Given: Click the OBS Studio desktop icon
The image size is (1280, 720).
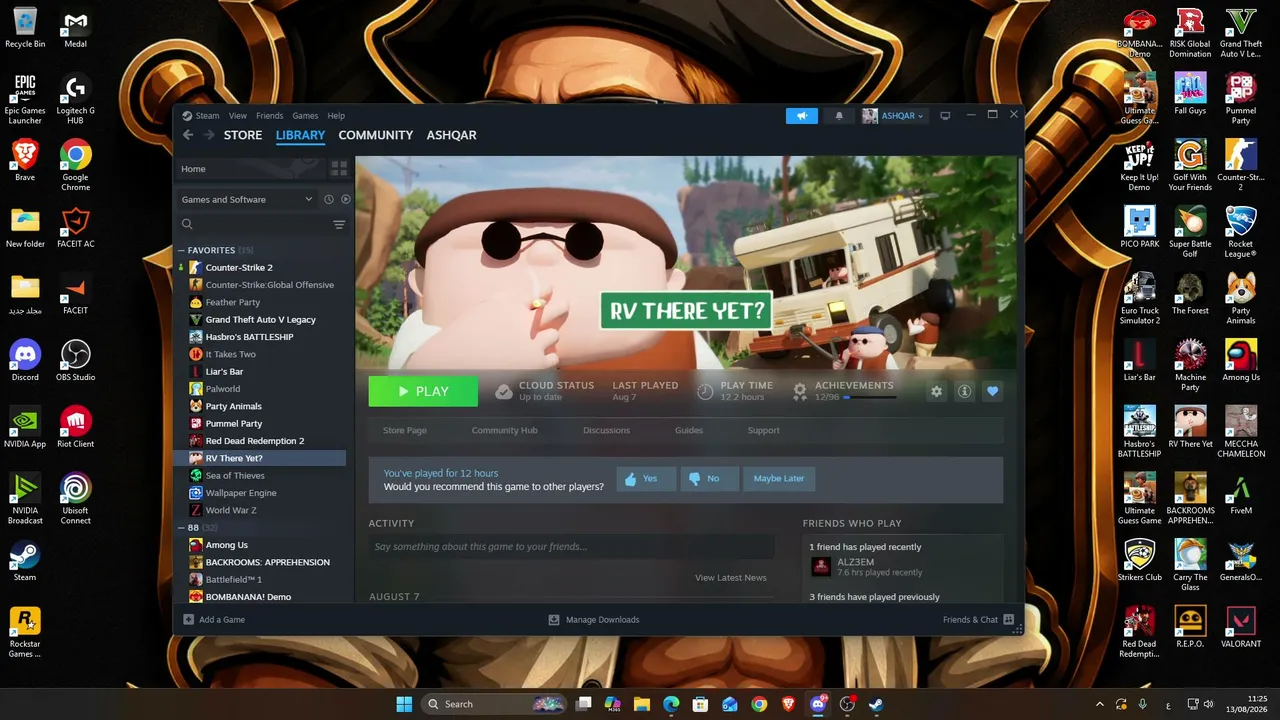Looking at the screenshot, I should pyautogui.click(x=75, y=361).
